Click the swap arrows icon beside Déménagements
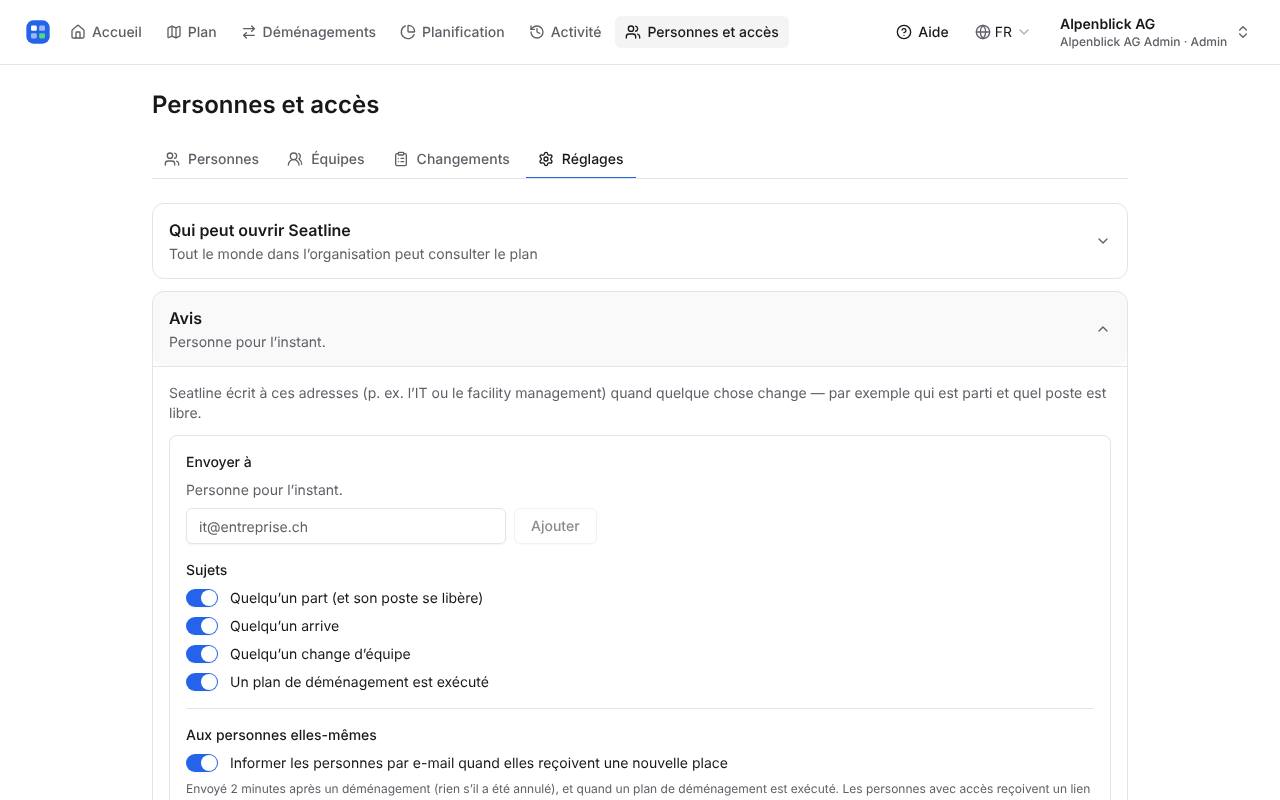 pos(249,32)
